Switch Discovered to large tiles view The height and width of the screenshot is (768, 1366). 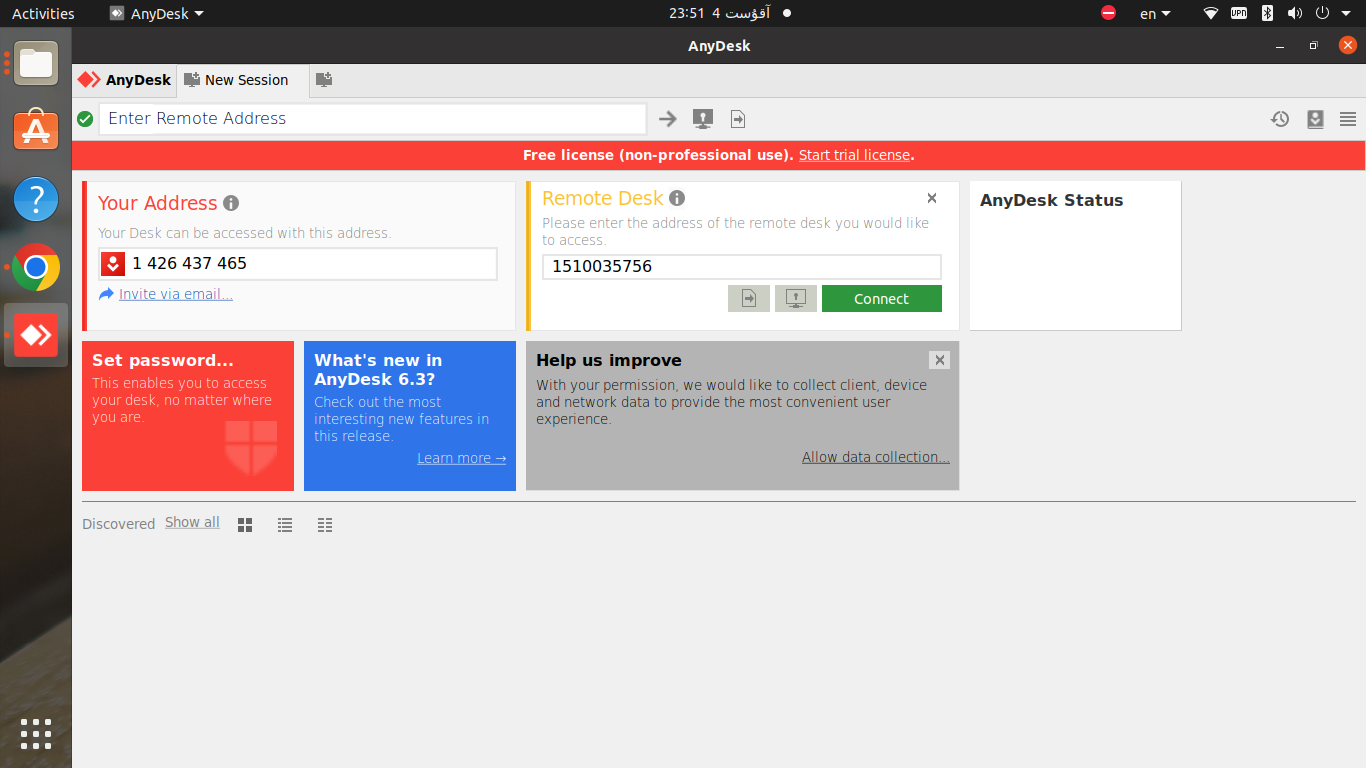(245, 525)
